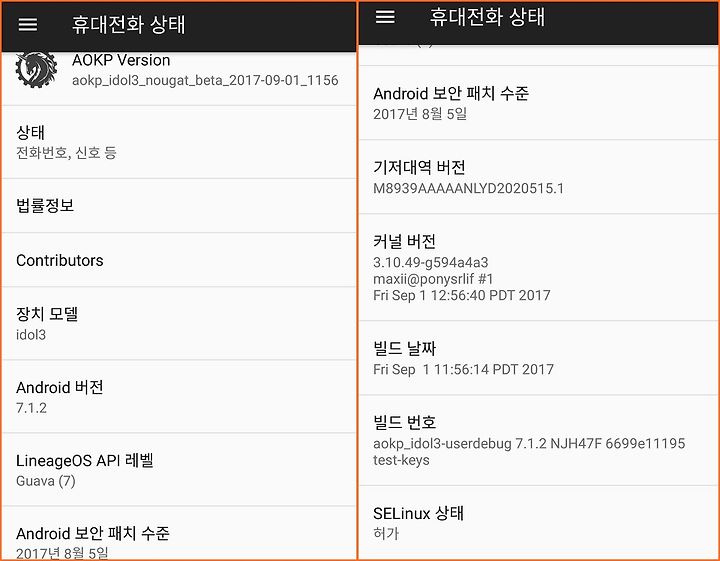Tap 휴대전화 상태 title in right screen

click(487, 17)
